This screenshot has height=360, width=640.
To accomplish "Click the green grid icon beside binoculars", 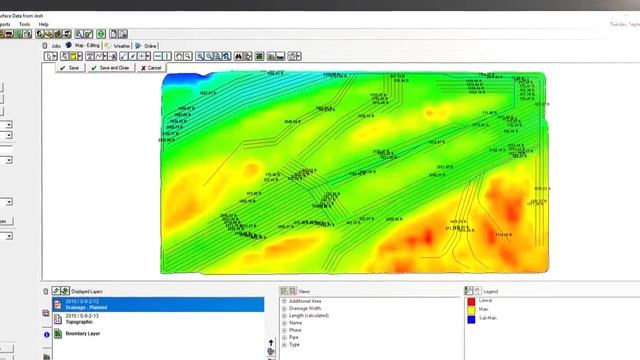I will click(259, 56).
